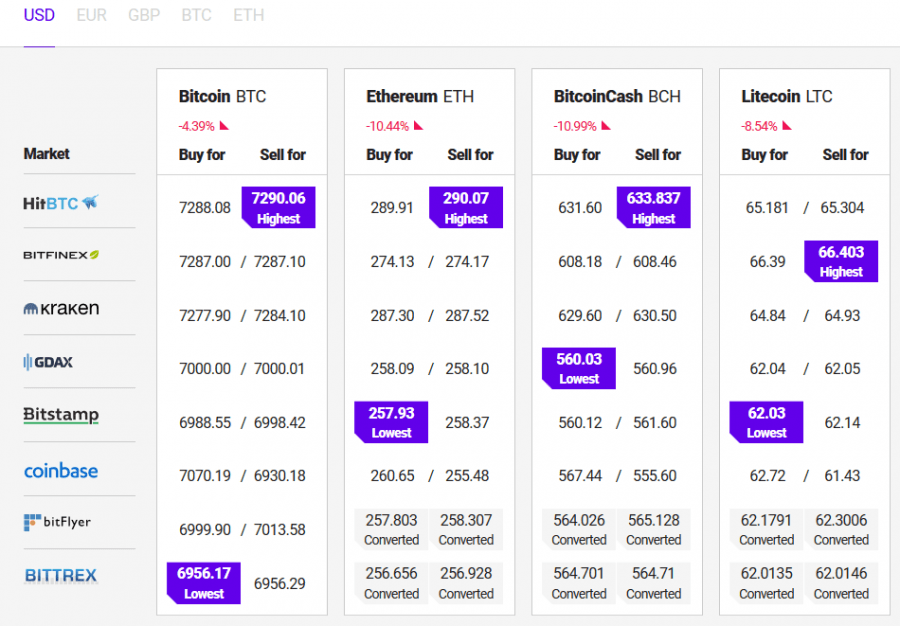
Task: Open the BitcoinCash BCH column heading
Action: tap(617, 96)
